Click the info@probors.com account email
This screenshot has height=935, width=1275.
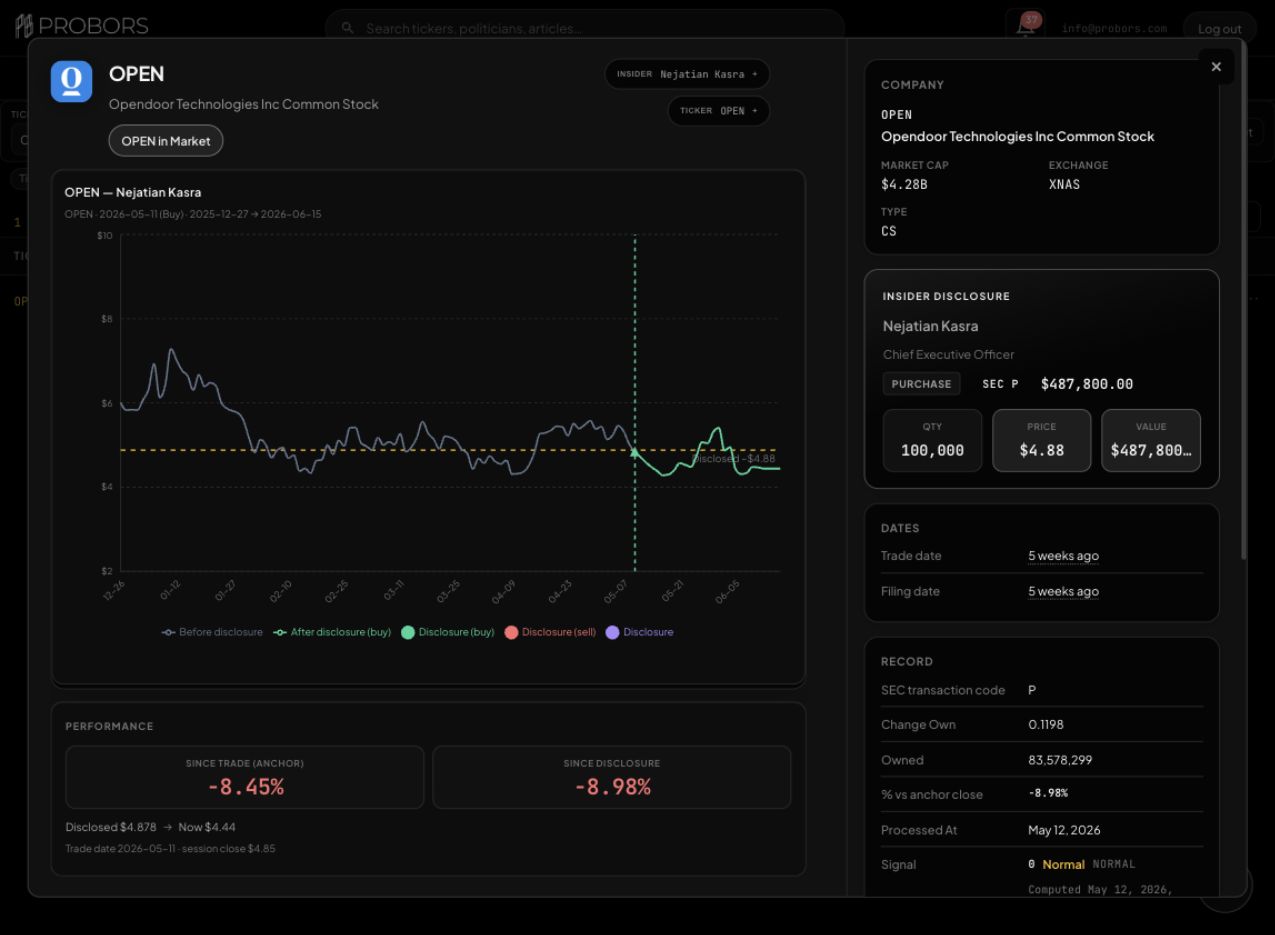pos(1114,28)
